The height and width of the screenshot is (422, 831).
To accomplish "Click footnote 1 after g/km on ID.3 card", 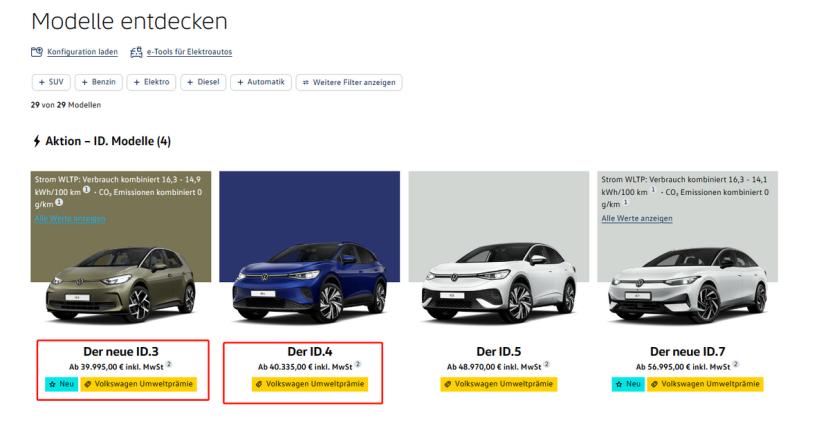I will 59,202.
